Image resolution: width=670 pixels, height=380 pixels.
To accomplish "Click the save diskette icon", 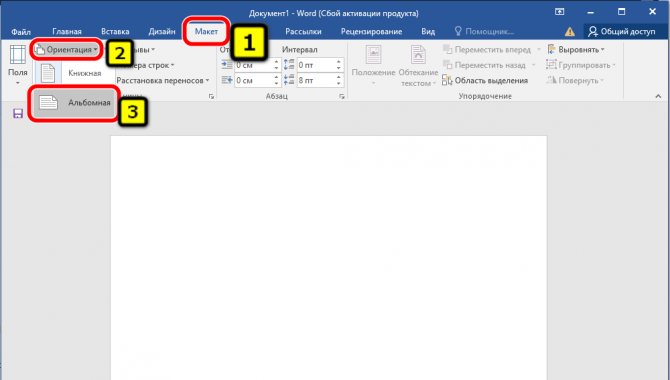I will coord(18,113).
